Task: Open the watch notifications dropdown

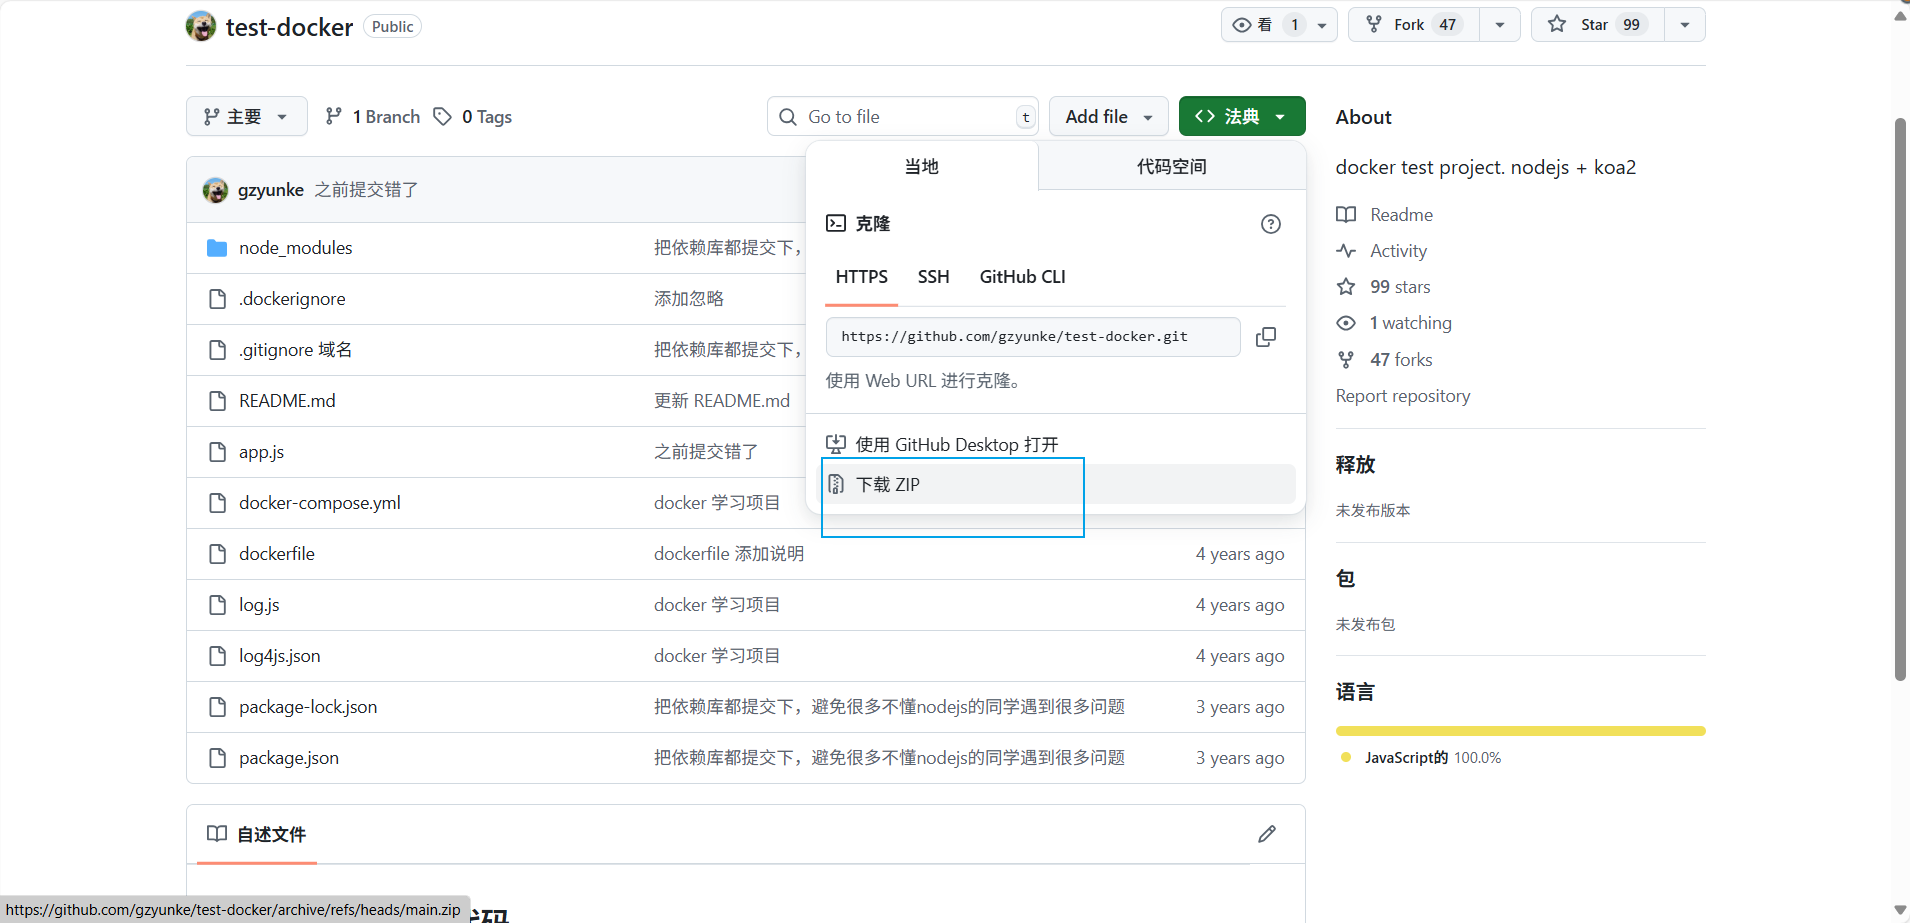Action: tap(1279, 24)
